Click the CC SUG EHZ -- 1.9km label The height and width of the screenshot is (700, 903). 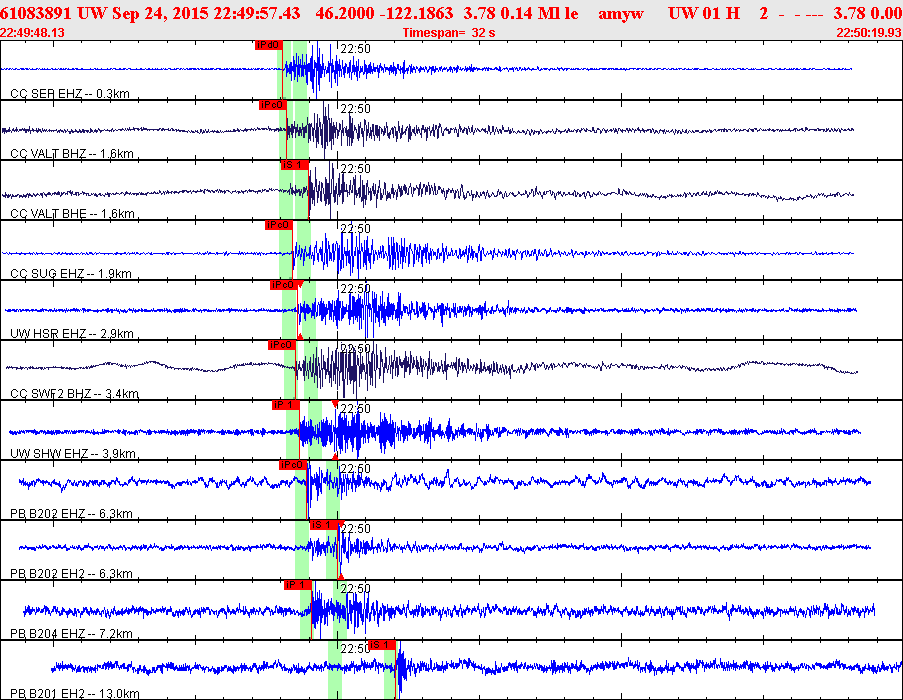[71, 273]
